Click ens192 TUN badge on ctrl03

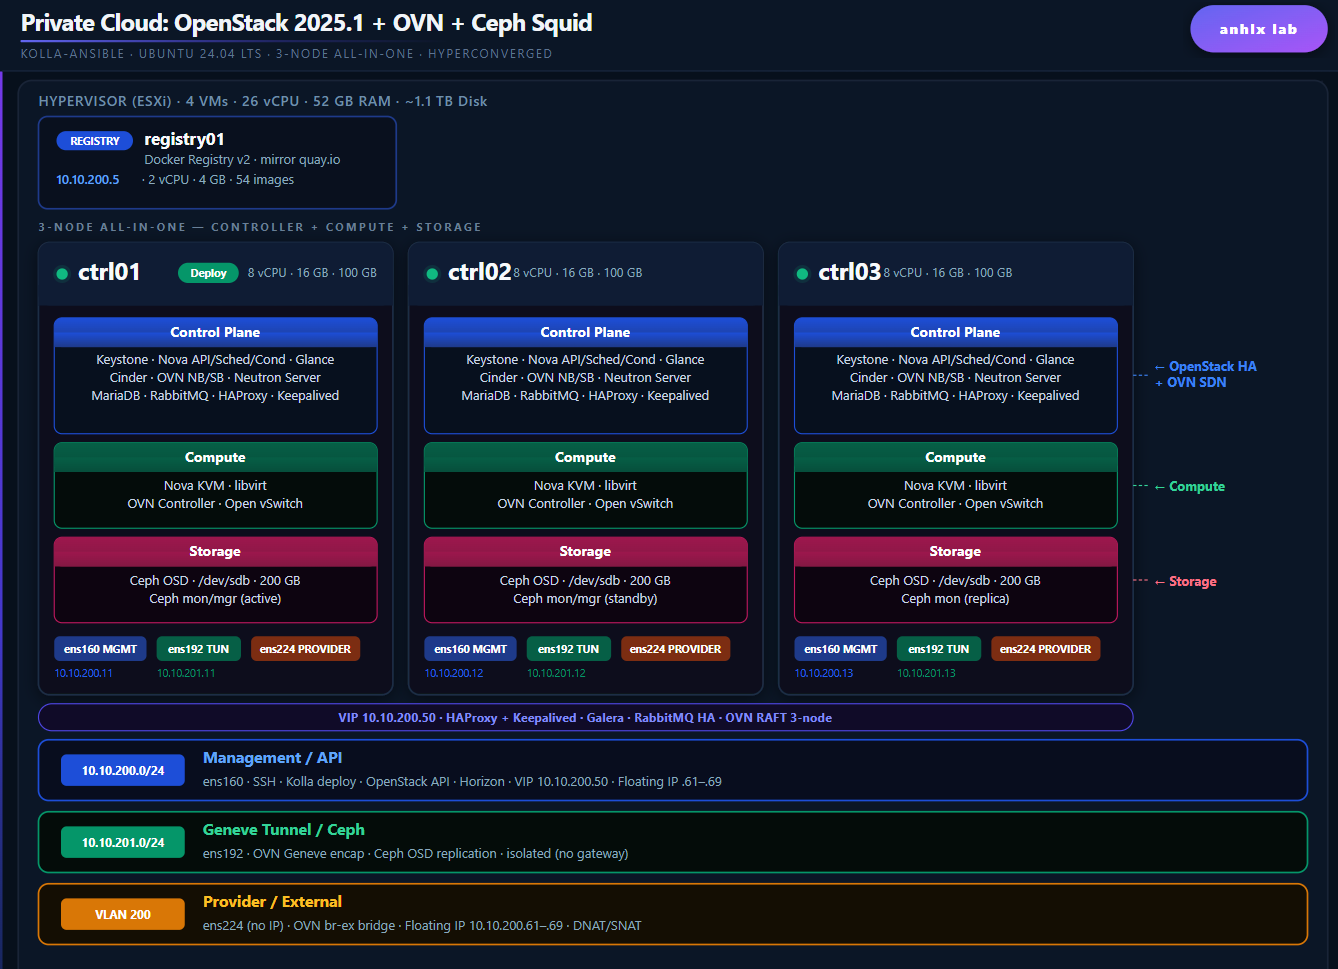coord(938,649)
